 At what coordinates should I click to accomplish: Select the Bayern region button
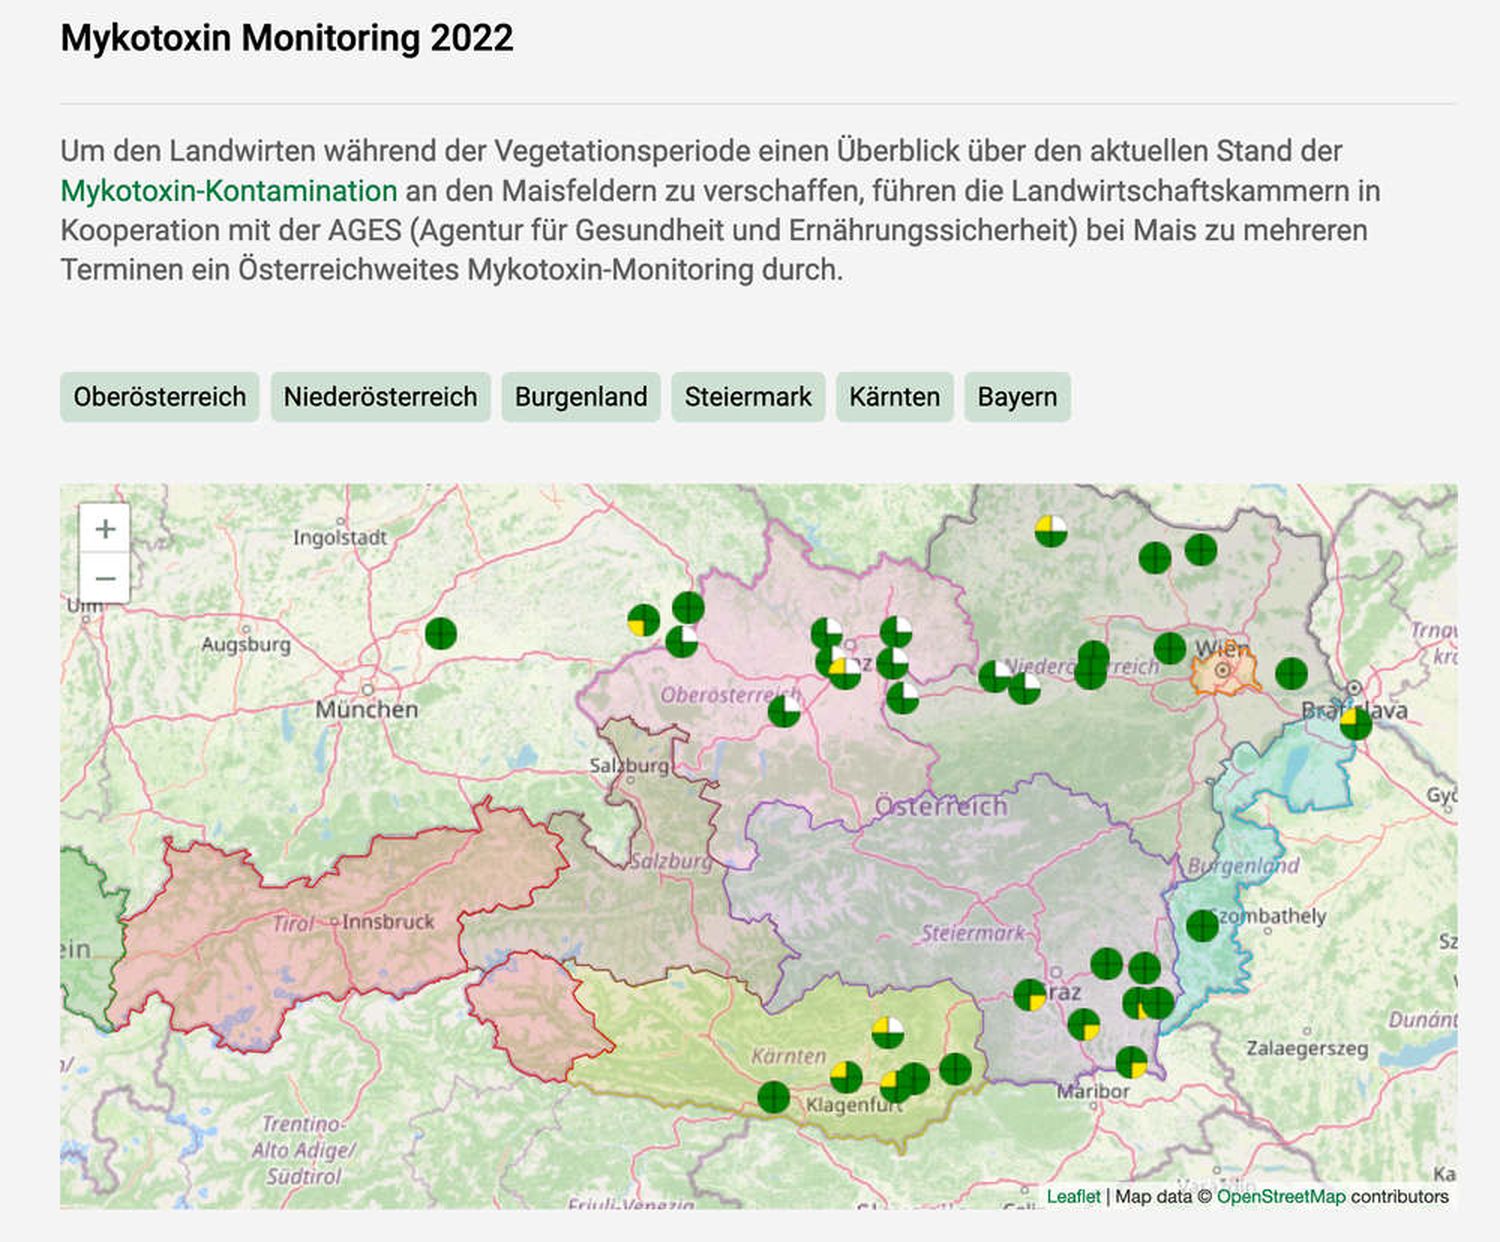tap(1017, 397)
